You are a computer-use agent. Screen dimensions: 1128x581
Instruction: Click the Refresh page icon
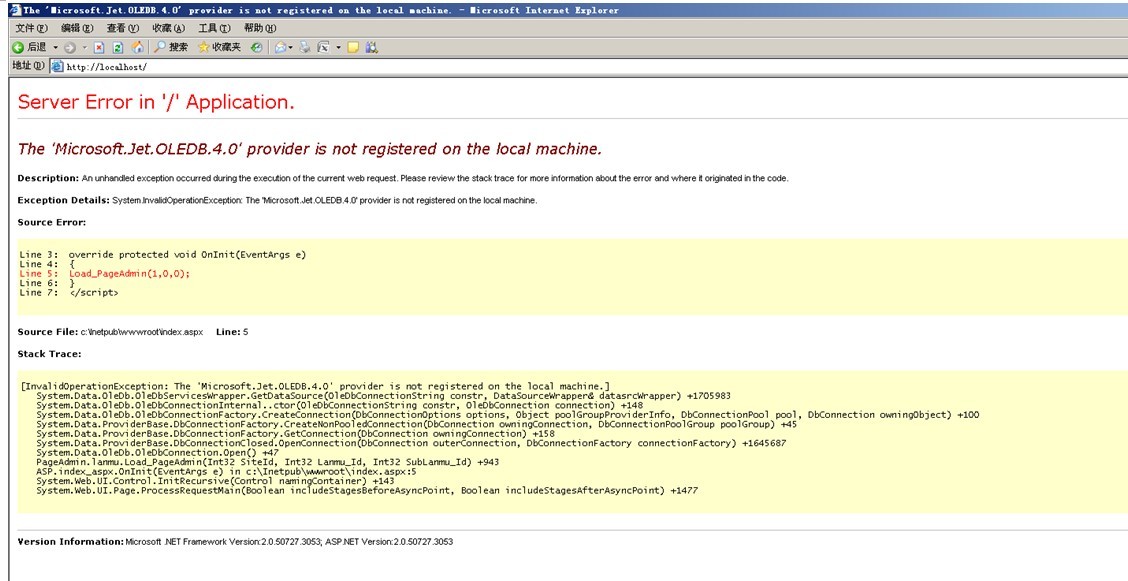click(118, 47)
